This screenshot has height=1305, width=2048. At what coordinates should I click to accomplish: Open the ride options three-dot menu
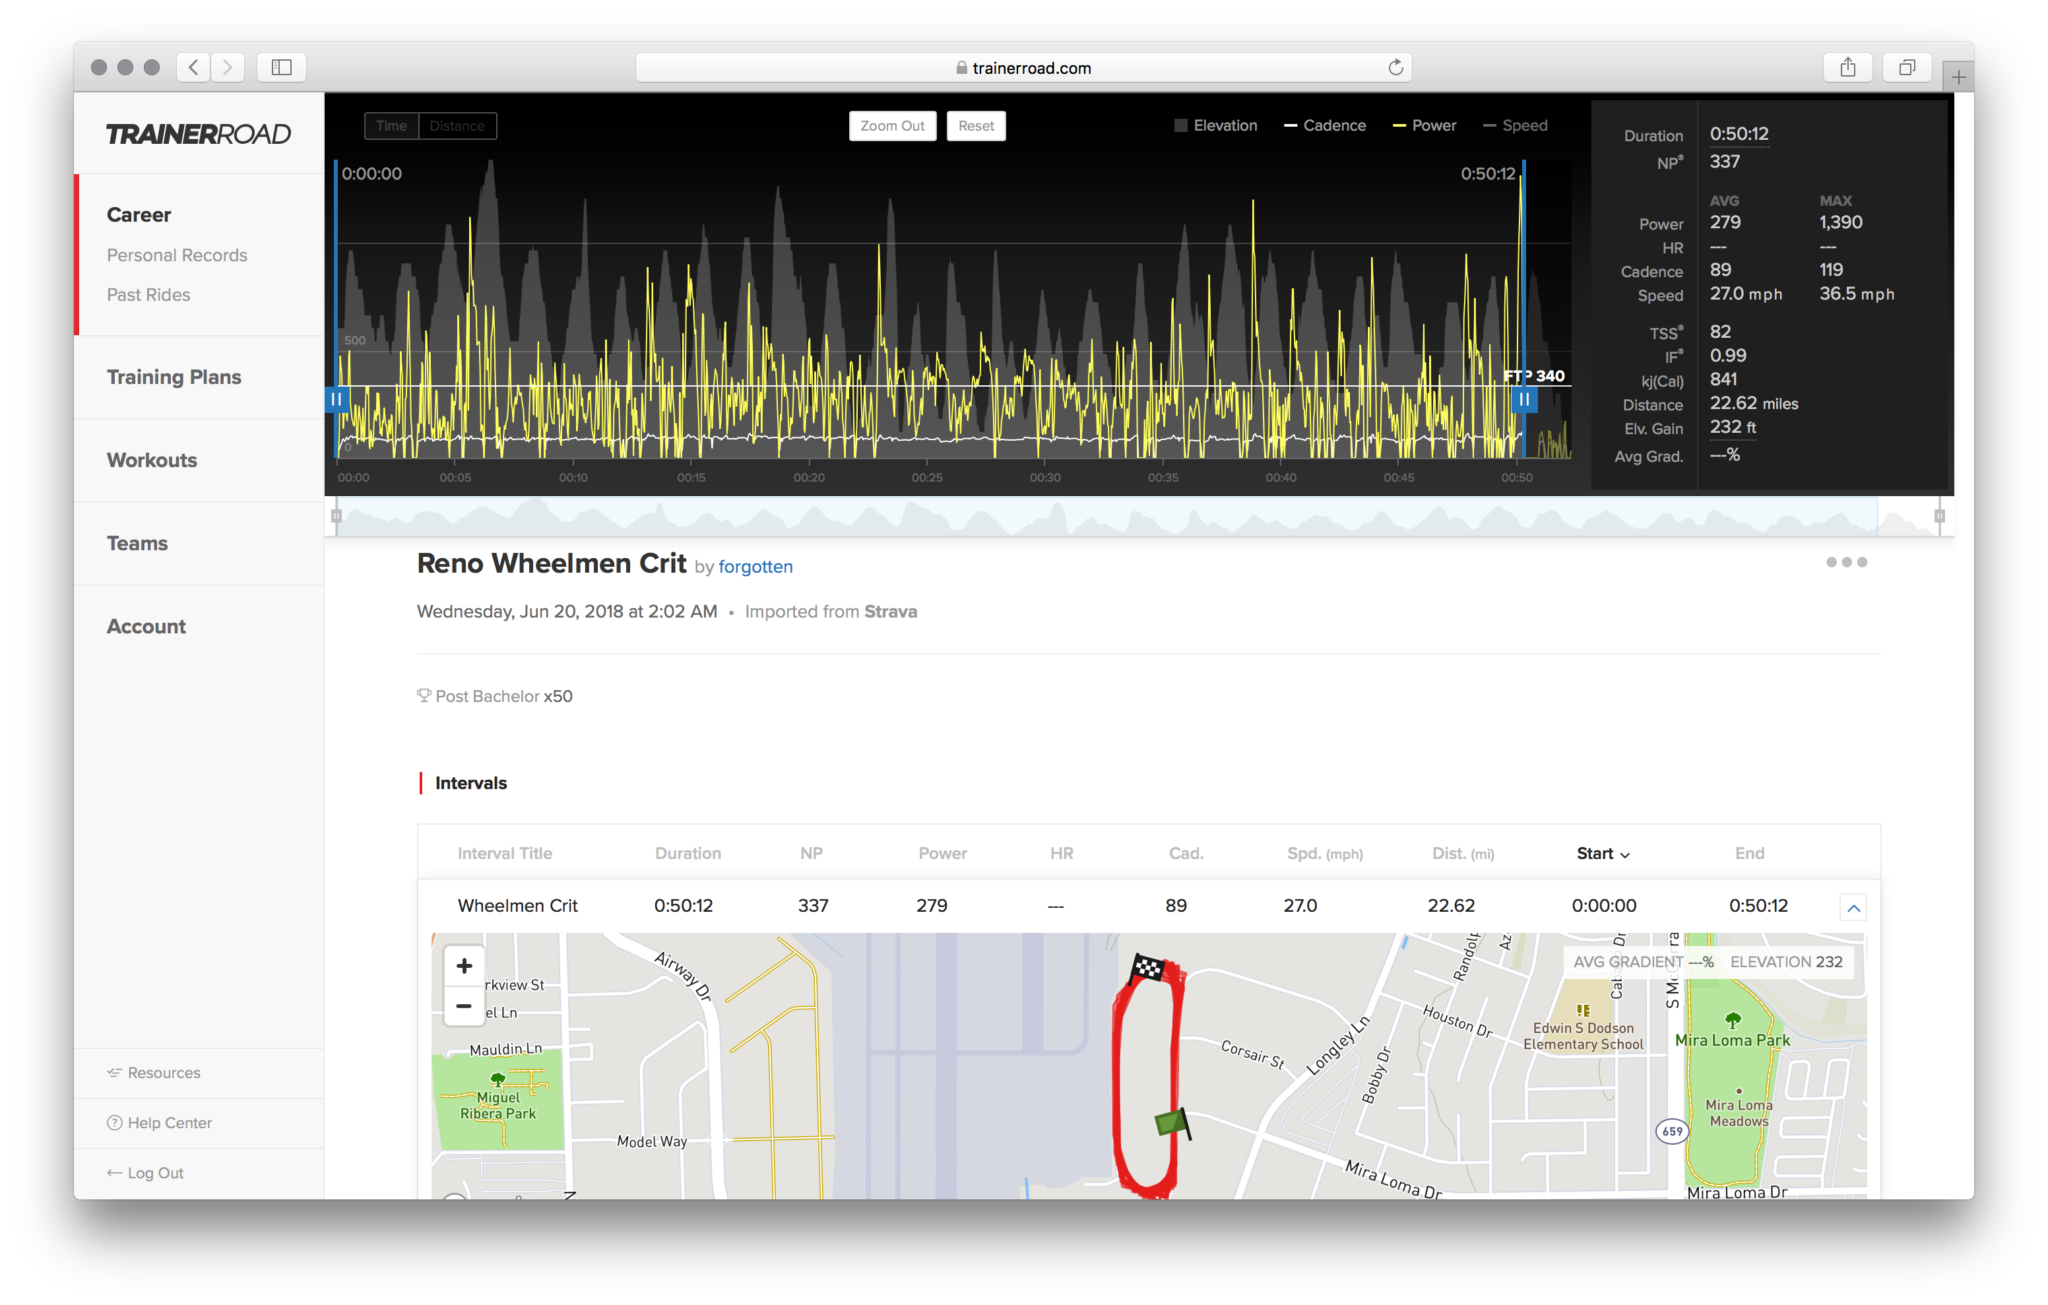[x=1846, y=562]
